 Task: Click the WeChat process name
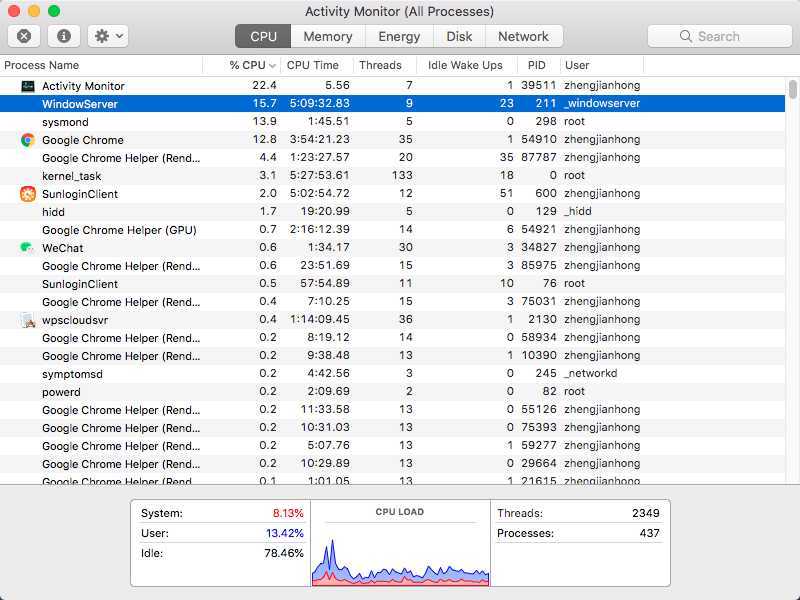(62, 248)
